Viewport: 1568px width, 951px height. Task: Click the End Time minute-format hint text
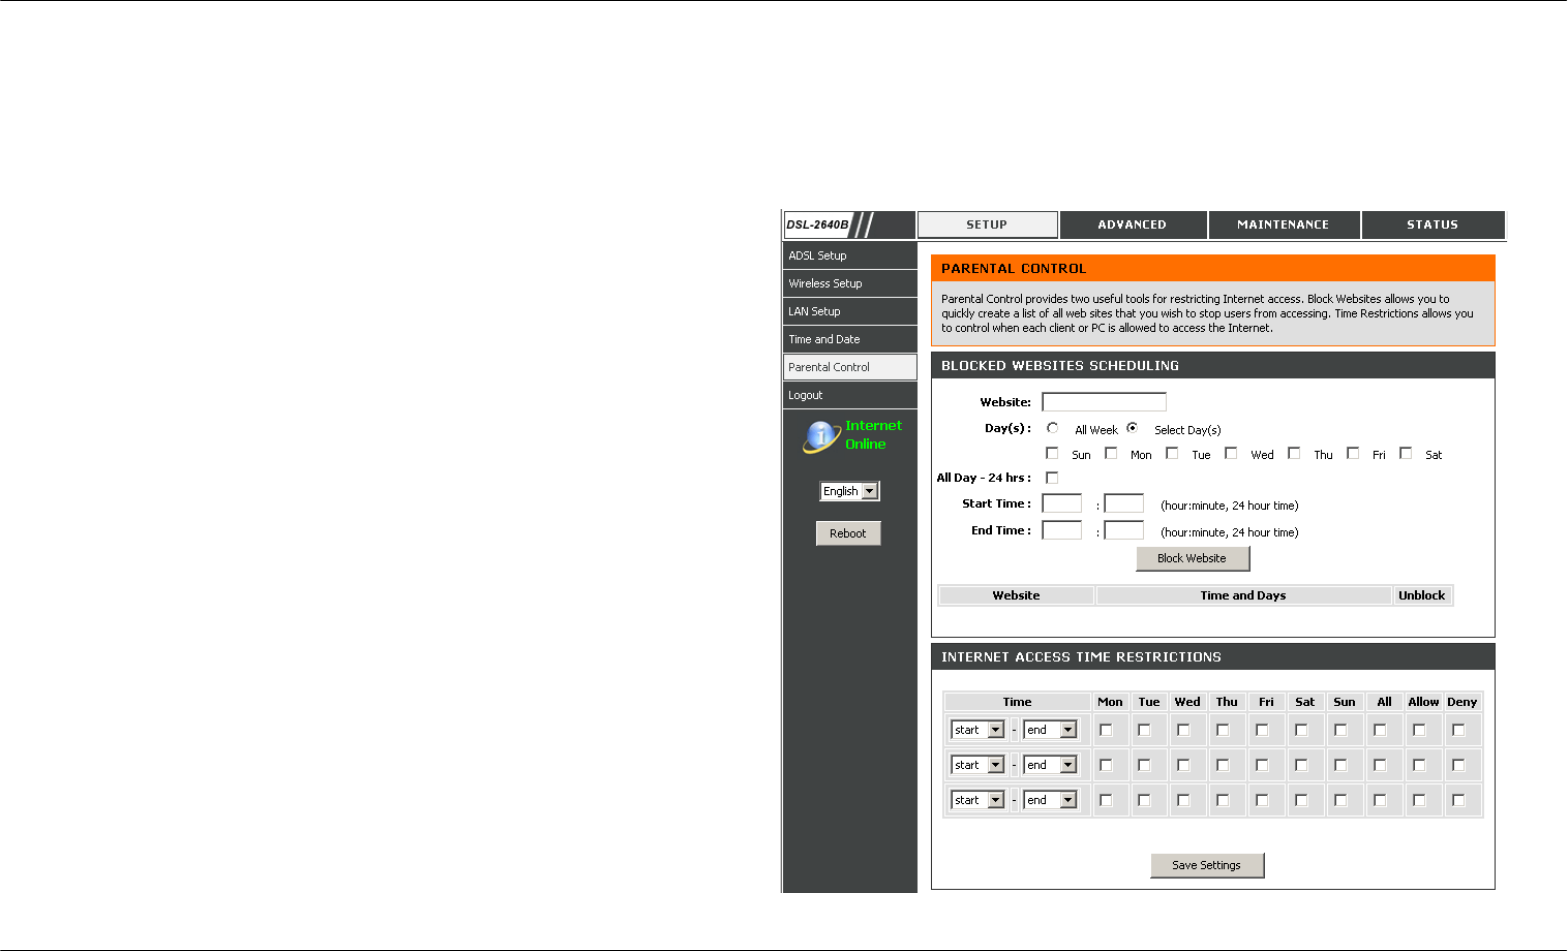pyautogui.click(x=1230, y=533)
